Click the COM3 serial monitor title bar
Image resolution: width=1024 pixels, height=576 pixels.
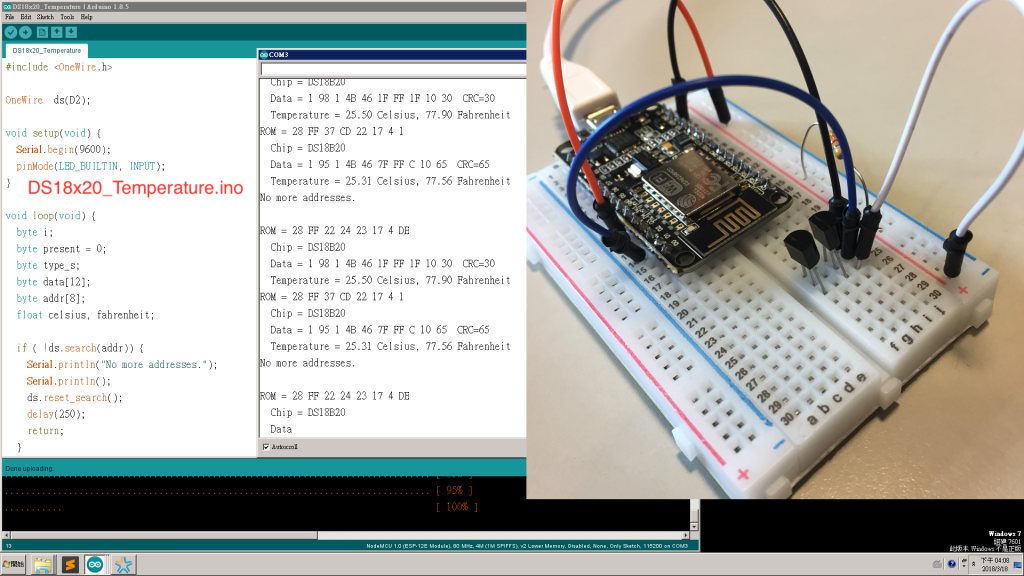(392, 54)
